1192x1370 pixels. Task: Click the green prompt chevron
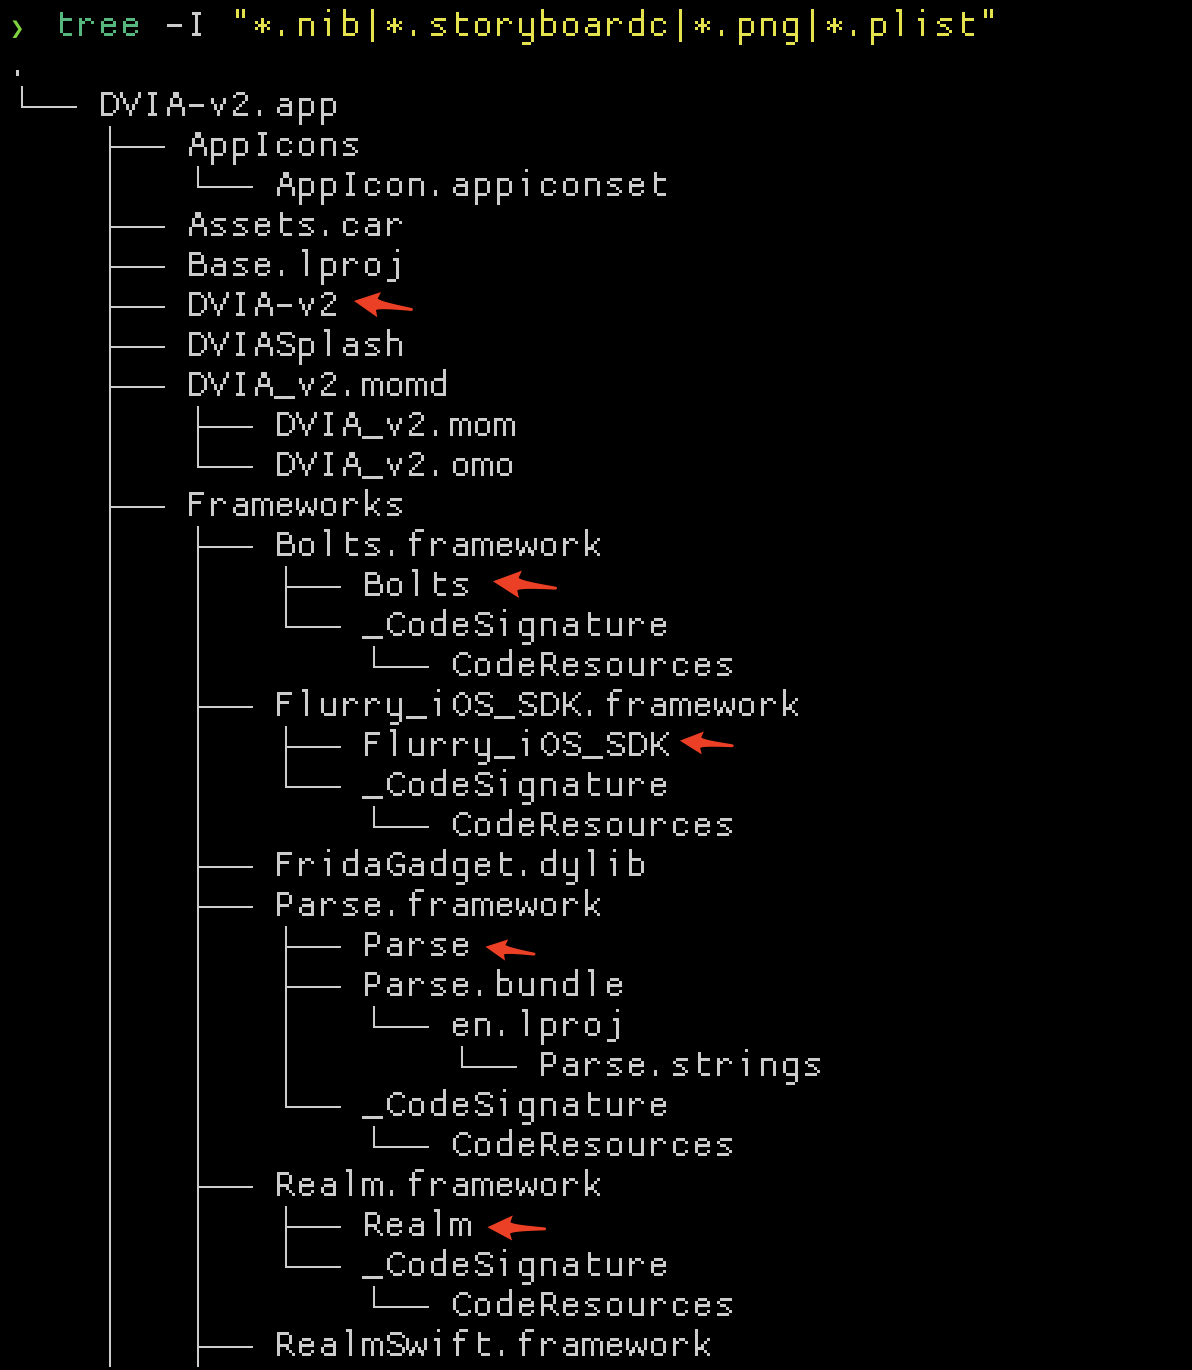(17, 28)
